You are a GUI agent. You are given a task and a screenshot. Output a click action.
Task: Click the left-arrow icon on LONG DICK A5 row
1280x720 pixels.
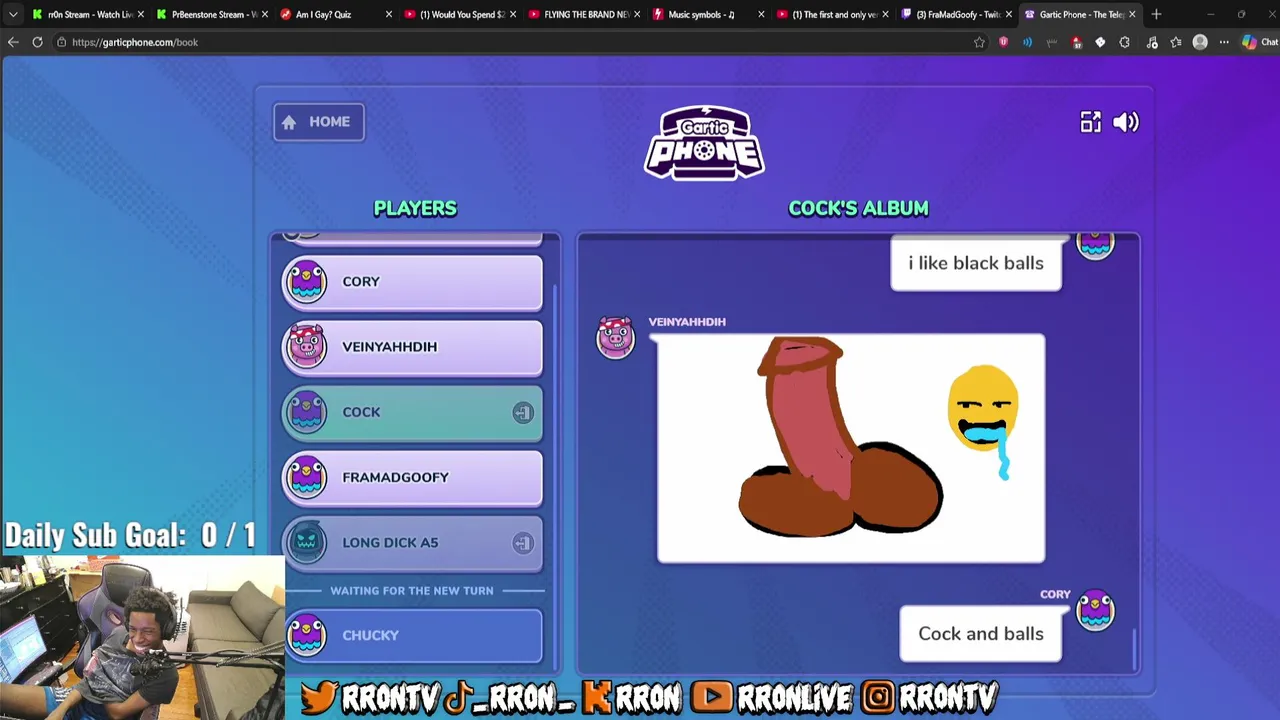click(x=523, y=543)
